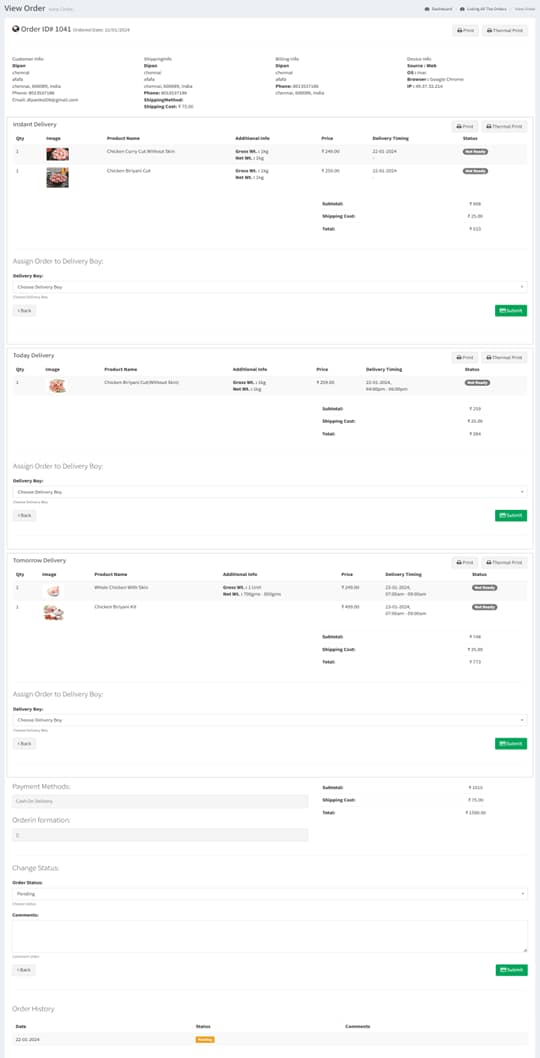Viewport: 540px width, 1058px height.
Task: Click the ₹ 499.00 price of Chicken Biriyani Kit
Action: 350,607
